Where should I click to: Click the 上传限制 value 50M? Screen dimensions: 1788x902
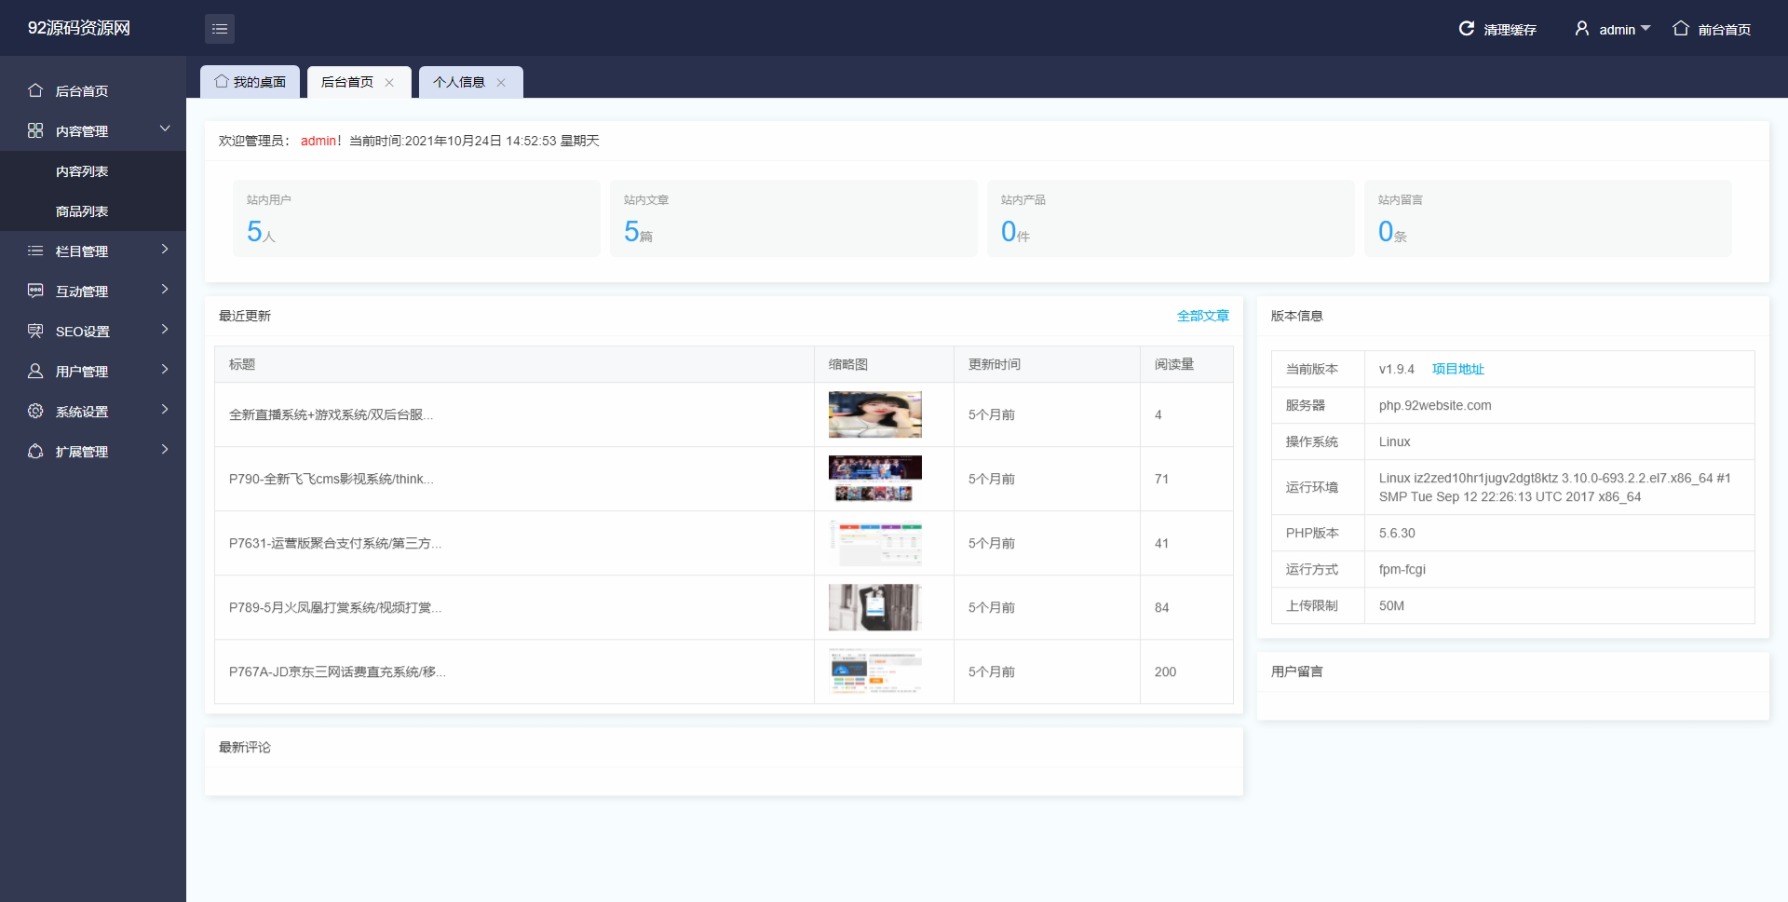pos(1391,606)
